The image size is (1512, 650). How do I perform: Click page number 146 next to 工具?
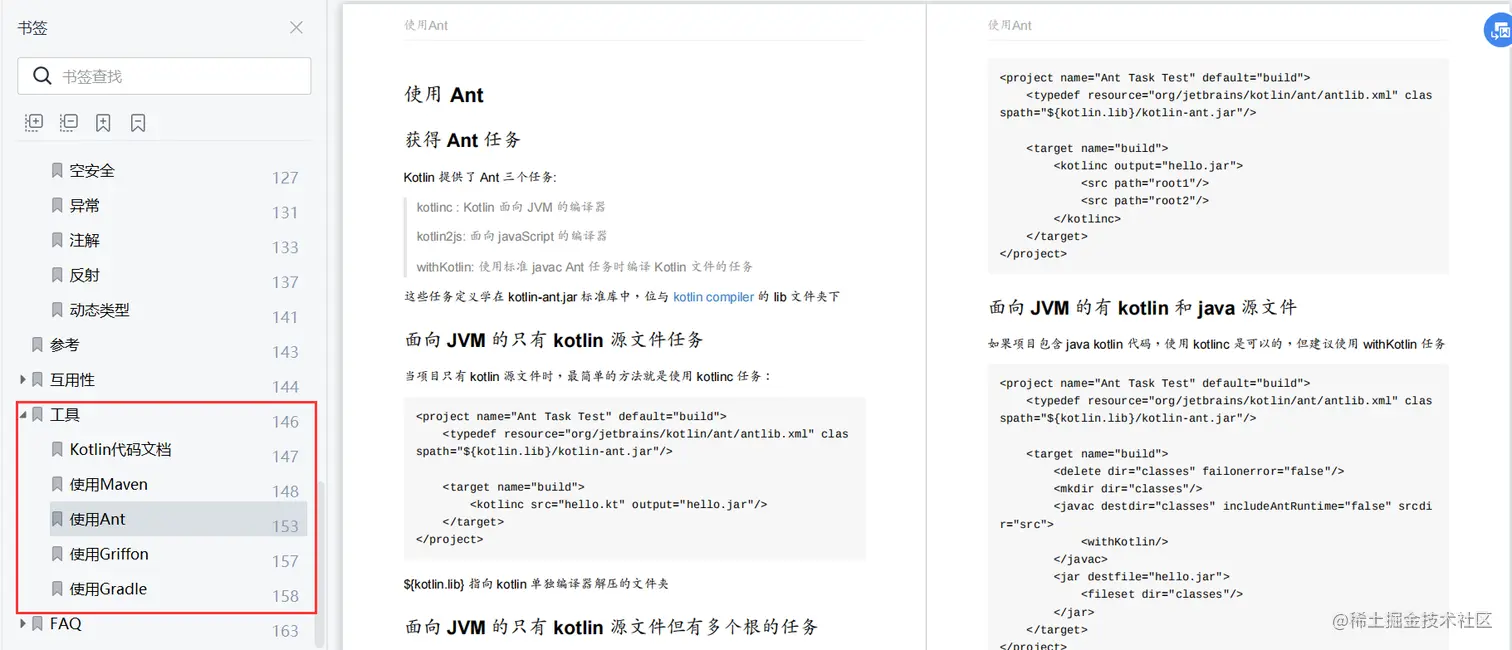point(285,422)
